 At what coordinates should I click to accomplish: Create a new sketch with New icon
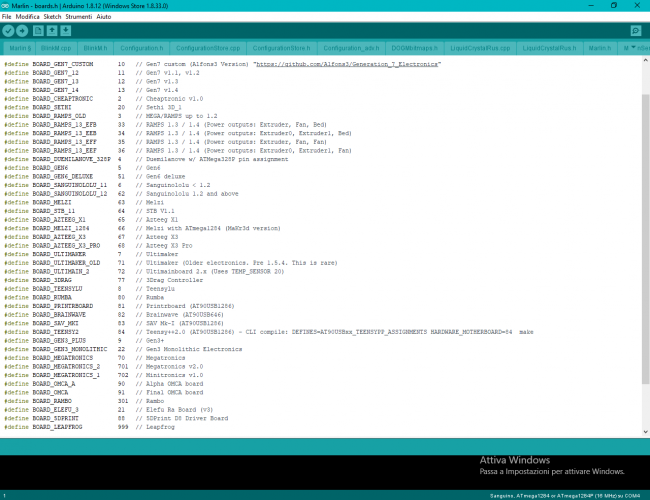(37, 31)
